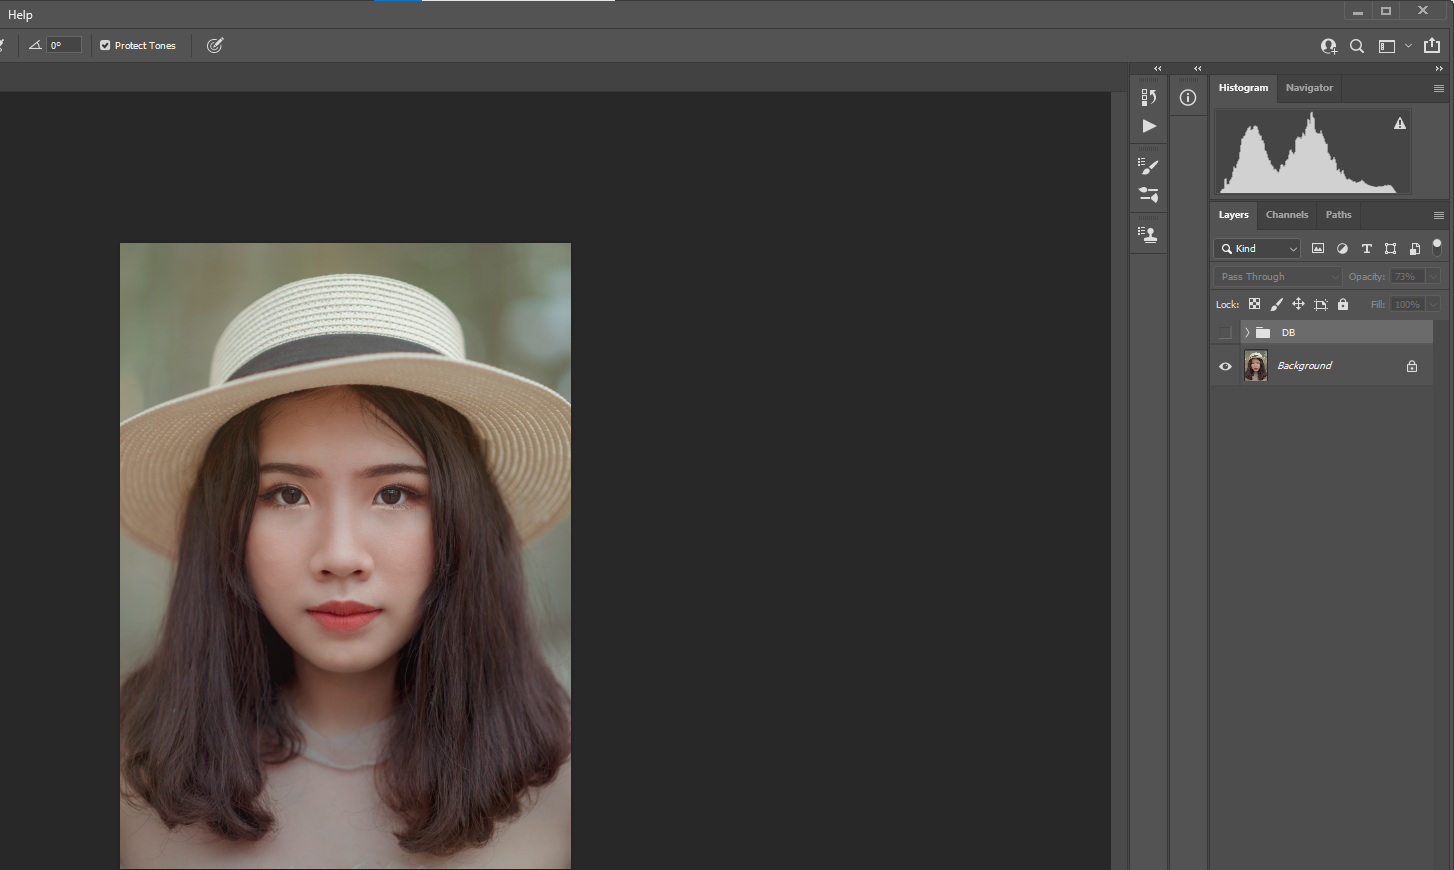Open the Brush Settings panel icon
The height and width of the screenshot is (870, 1454).
1149,195
